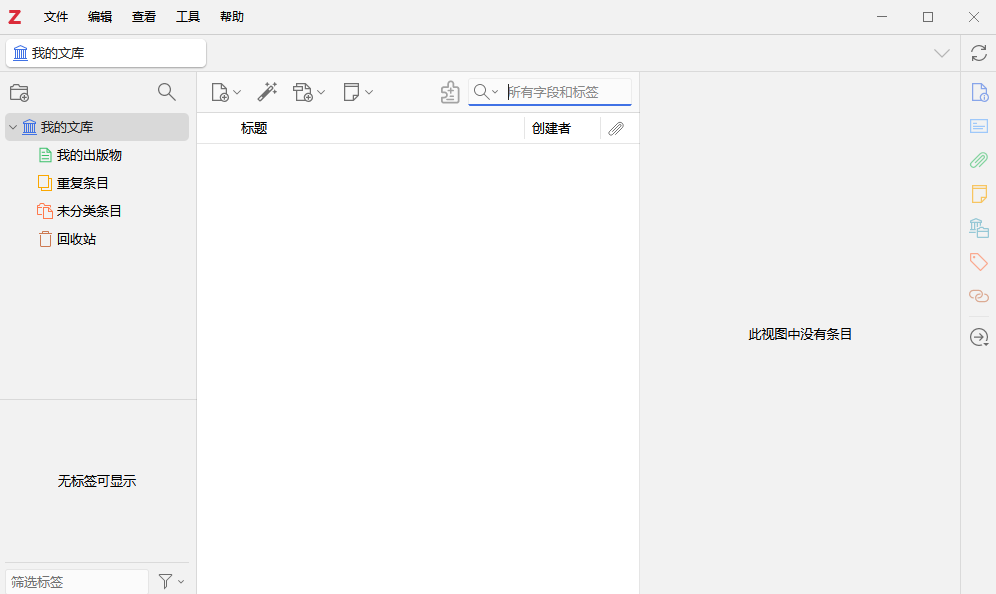996x594 pixels.
Task: Open the Attachments section paperclip icon
Action: tap(979, 160)
